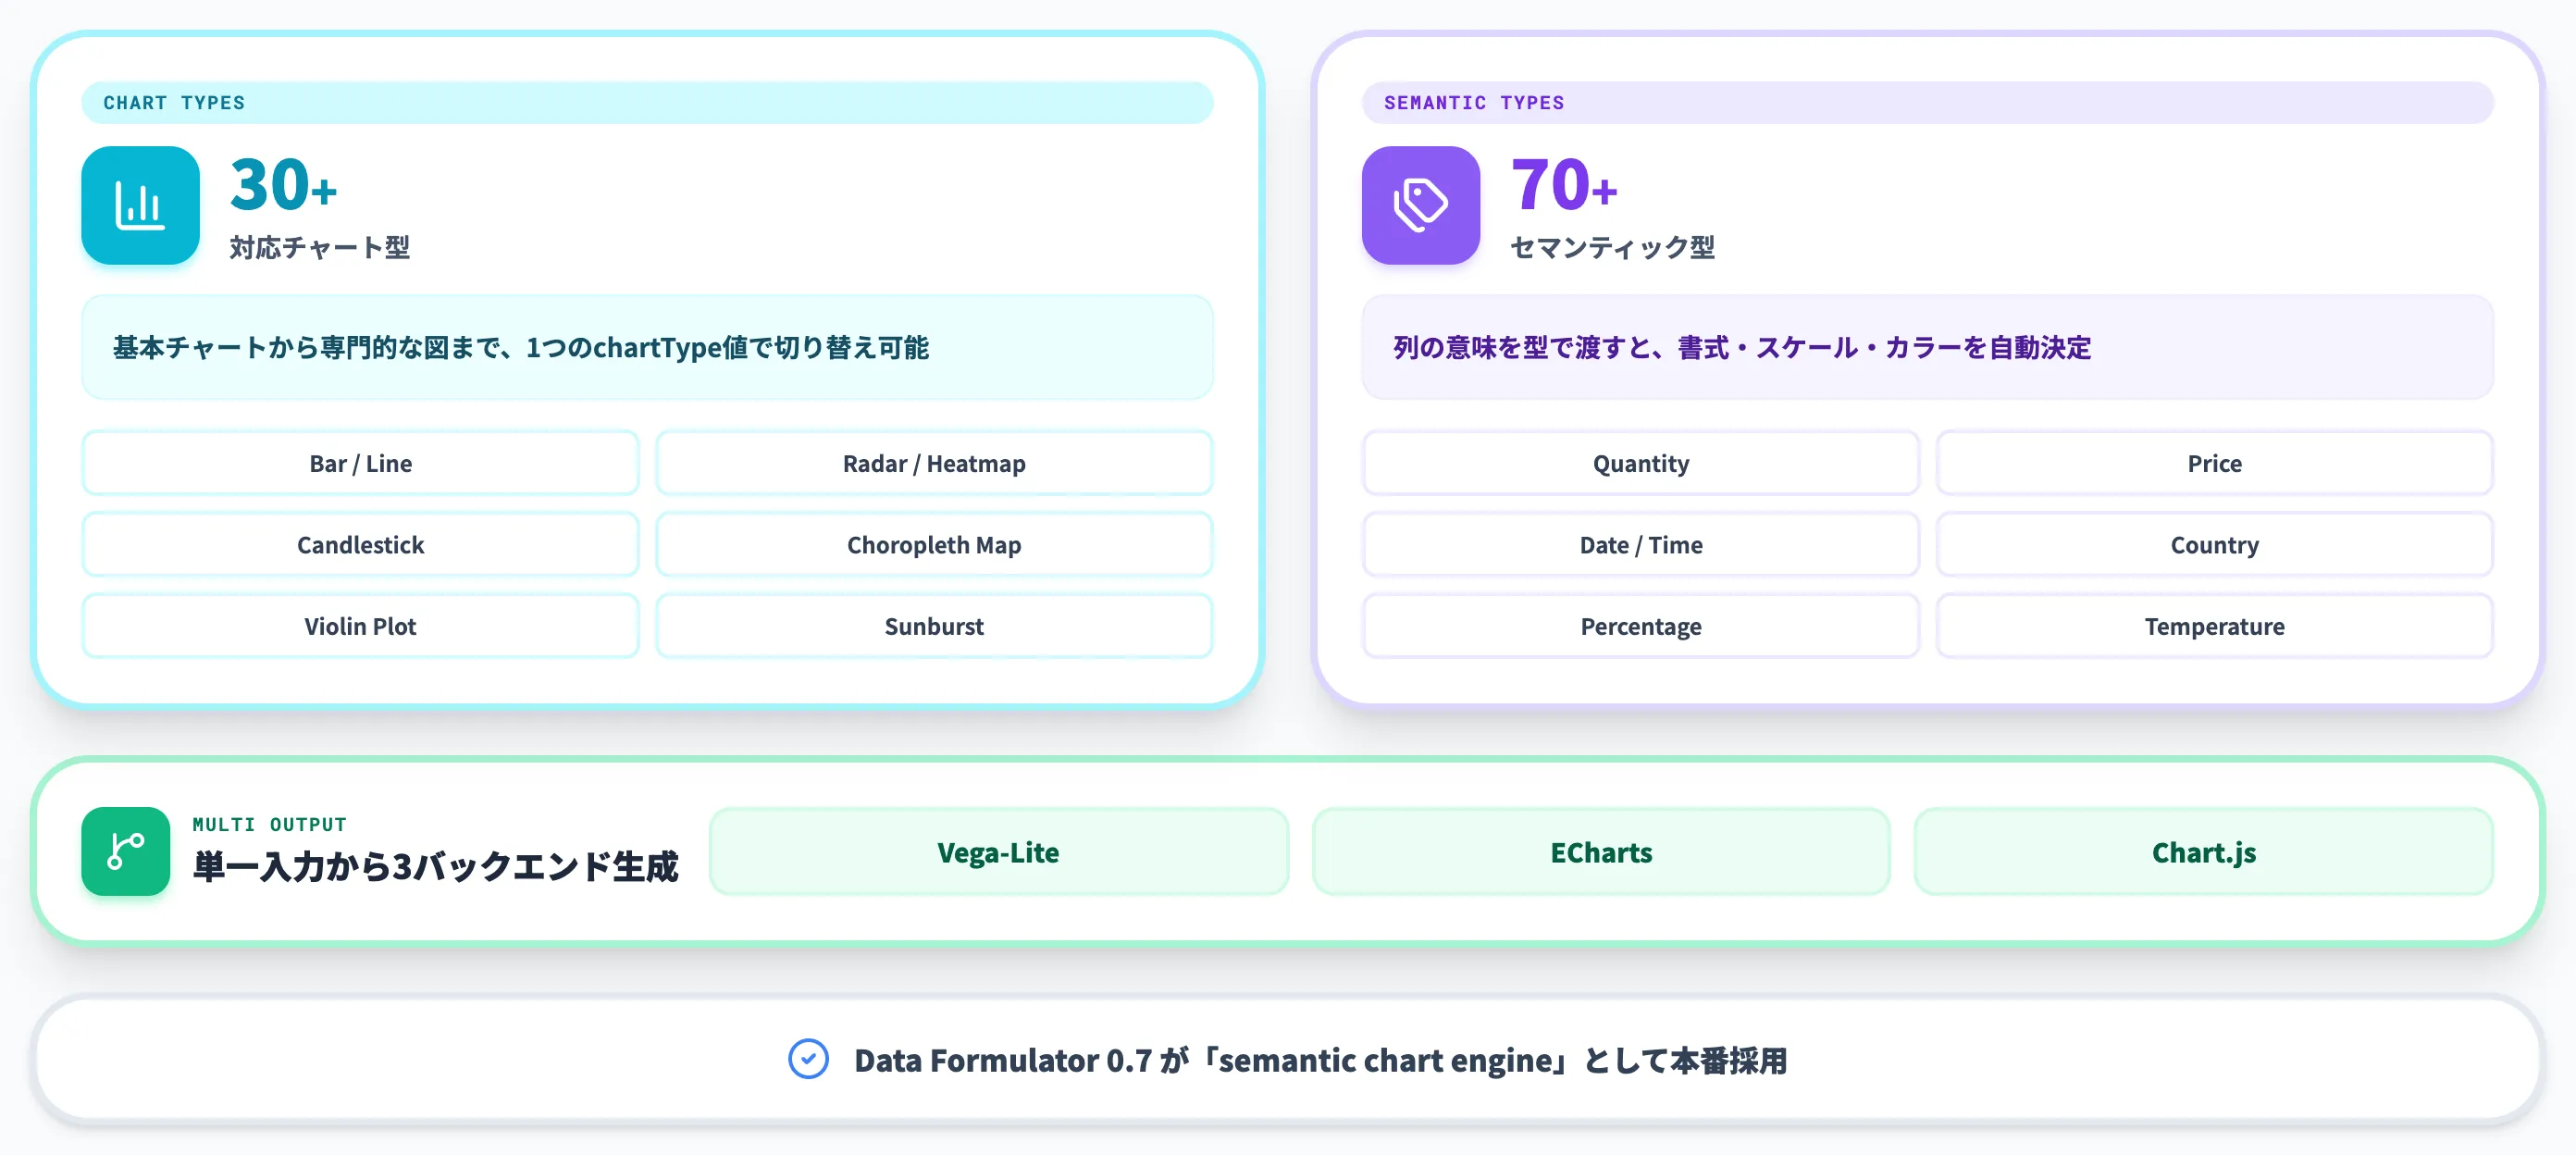2576x1155 pixels.
Task: Click the MULTI OUTPUT label
Action: click(x=269, y=824)
